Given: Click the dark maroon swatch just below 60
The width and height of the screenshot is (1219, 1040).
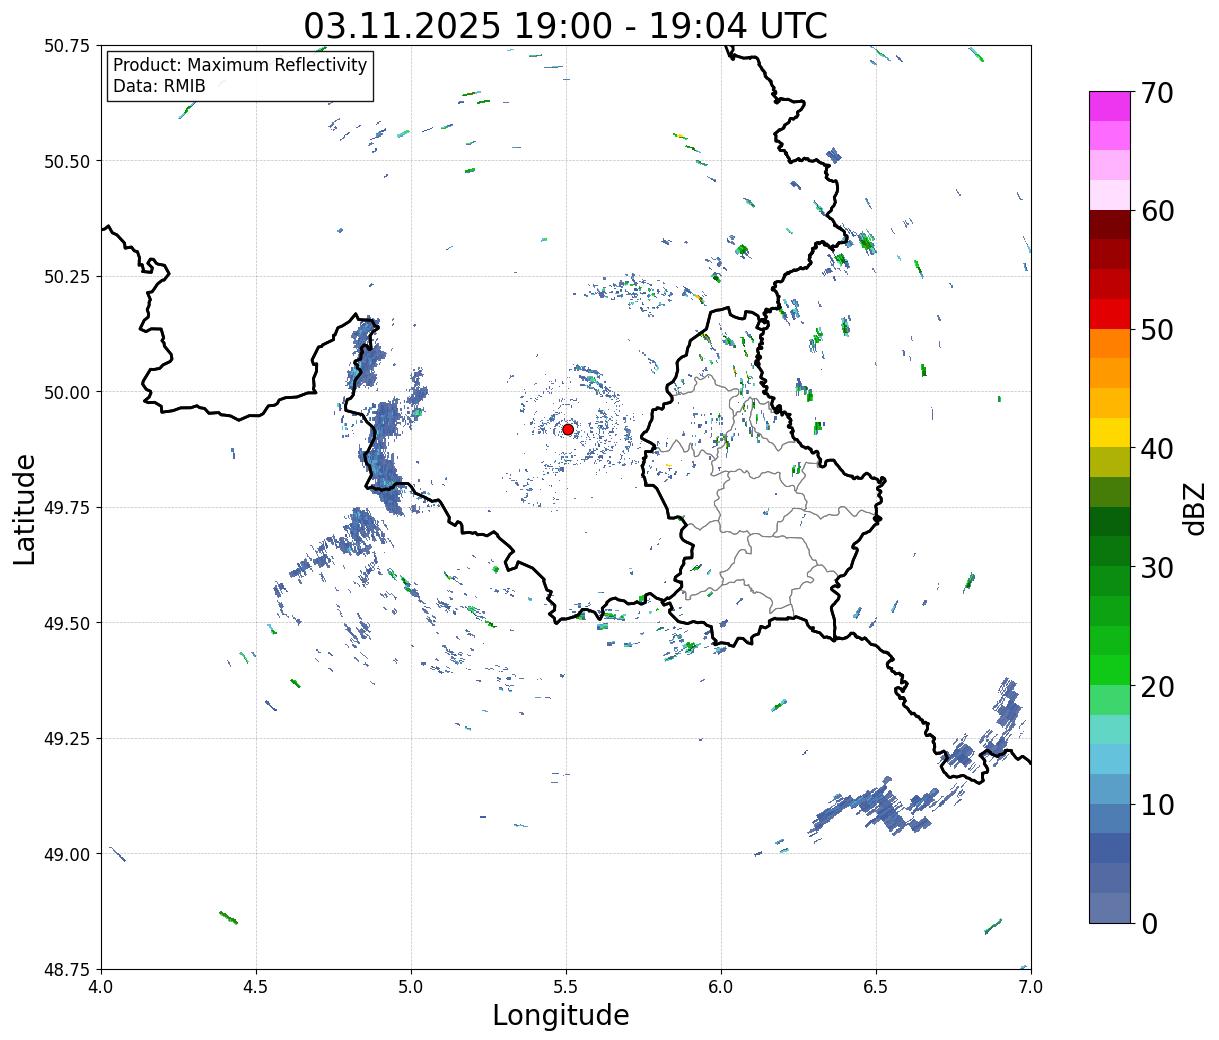Looking at the screenshot, I should click(1110, 224).
